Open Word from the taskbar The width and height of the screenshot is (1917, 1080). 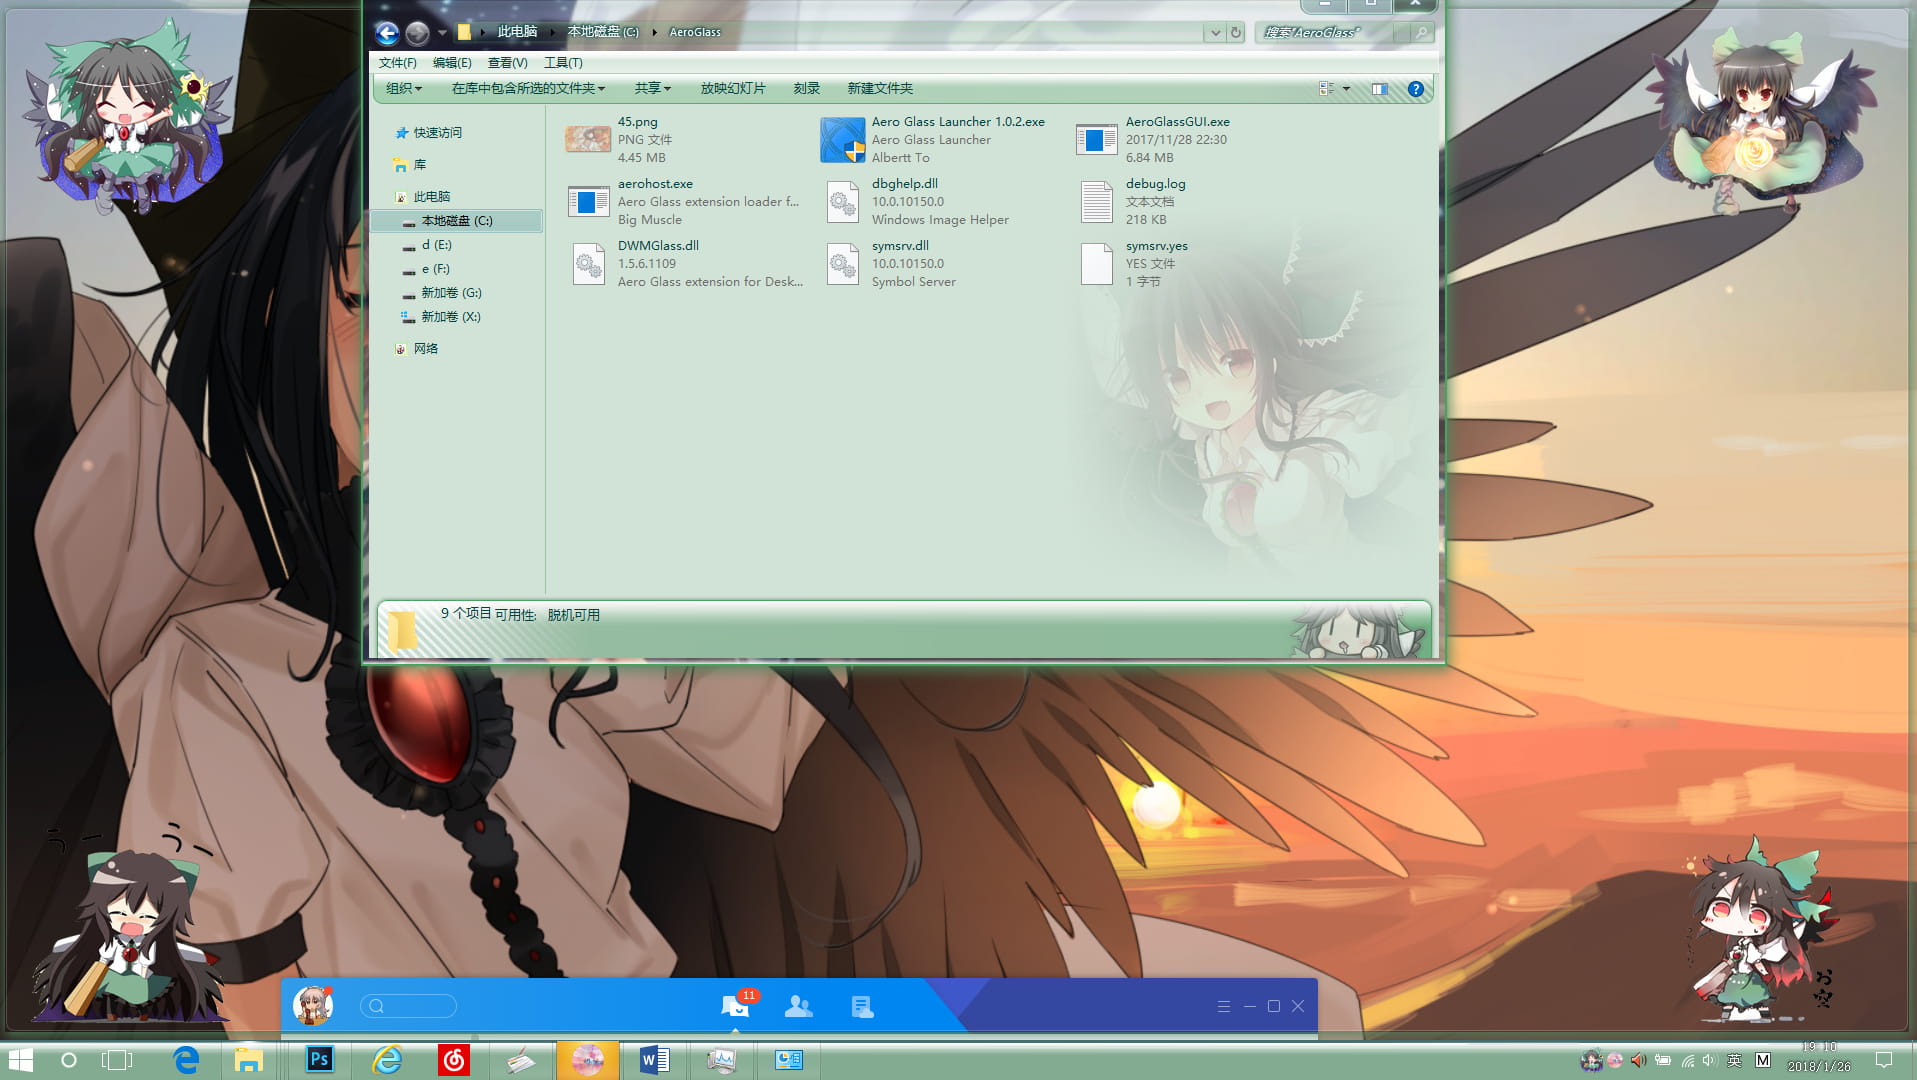[654, 1059]
